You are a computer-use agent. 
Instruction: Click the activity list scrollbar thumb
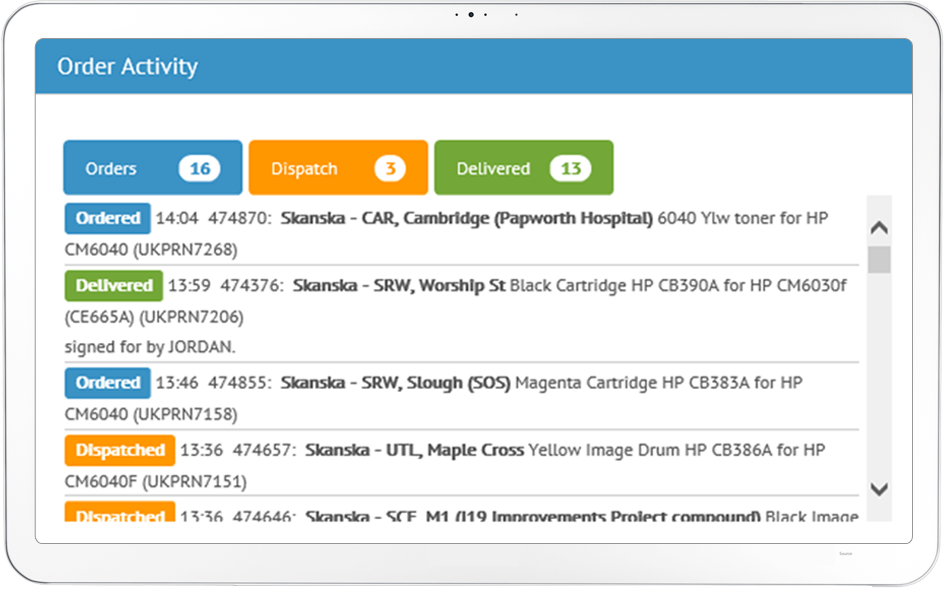[x=880, y=259]
